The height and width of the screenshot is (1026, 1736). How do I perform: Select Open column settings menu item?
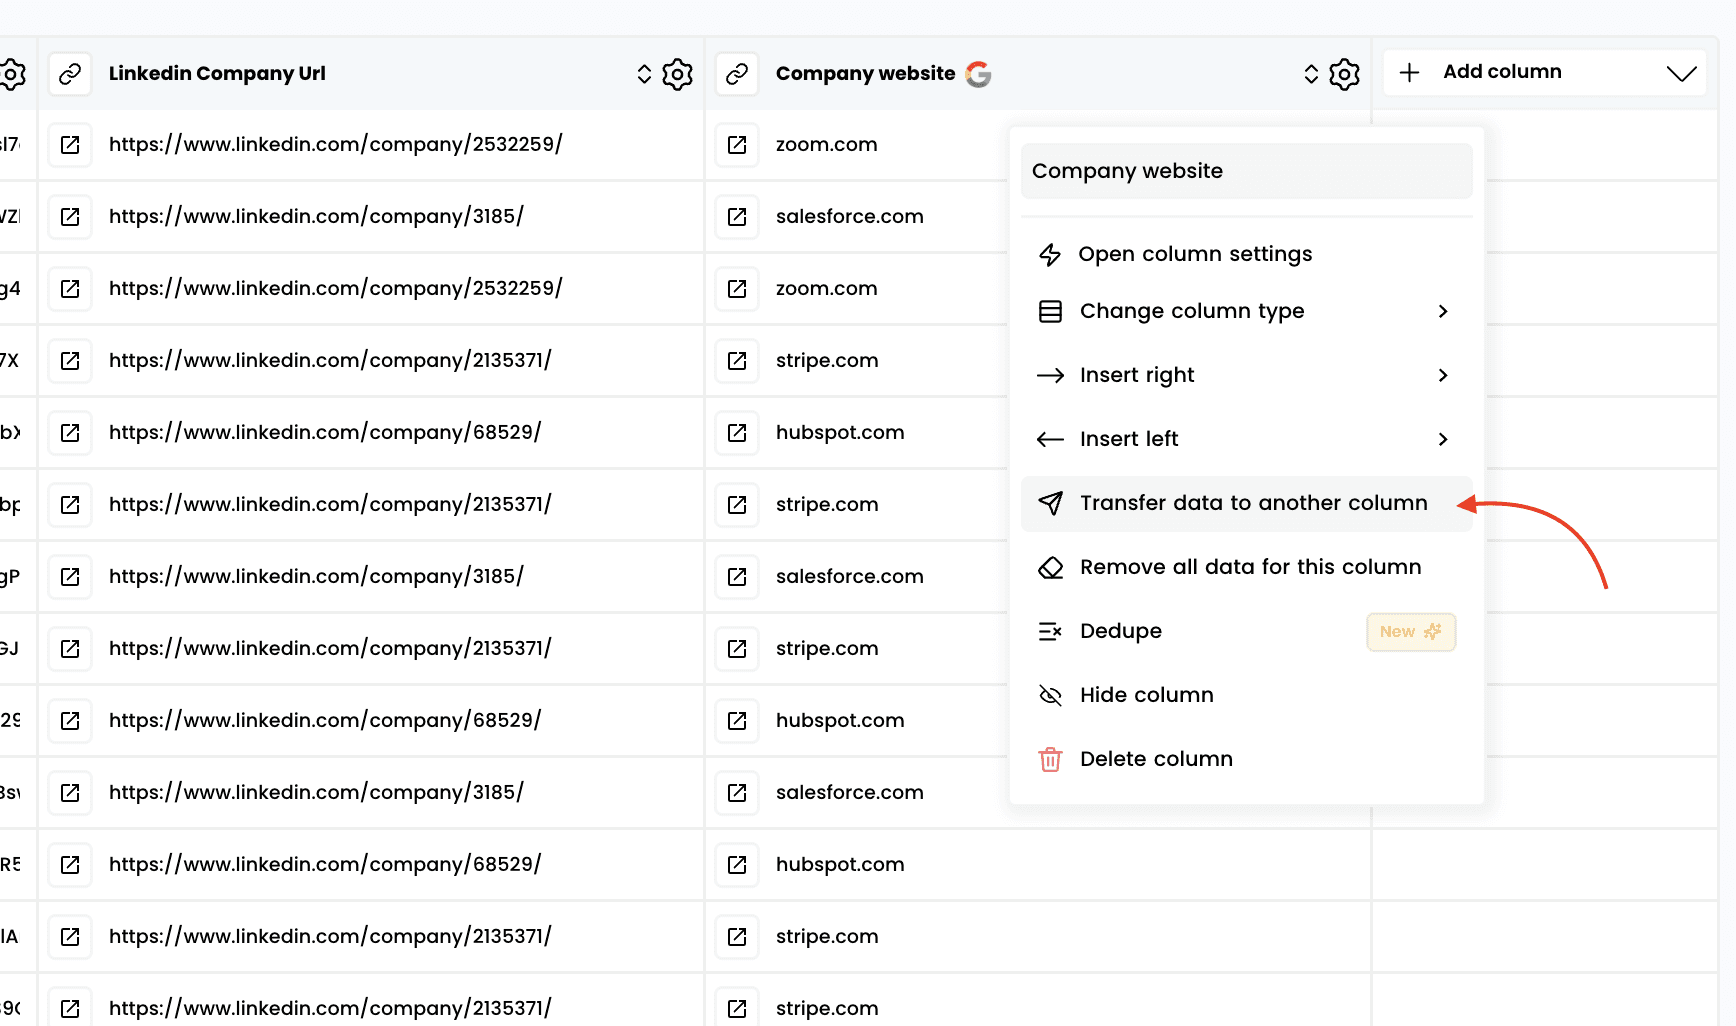coord(1246,254)
